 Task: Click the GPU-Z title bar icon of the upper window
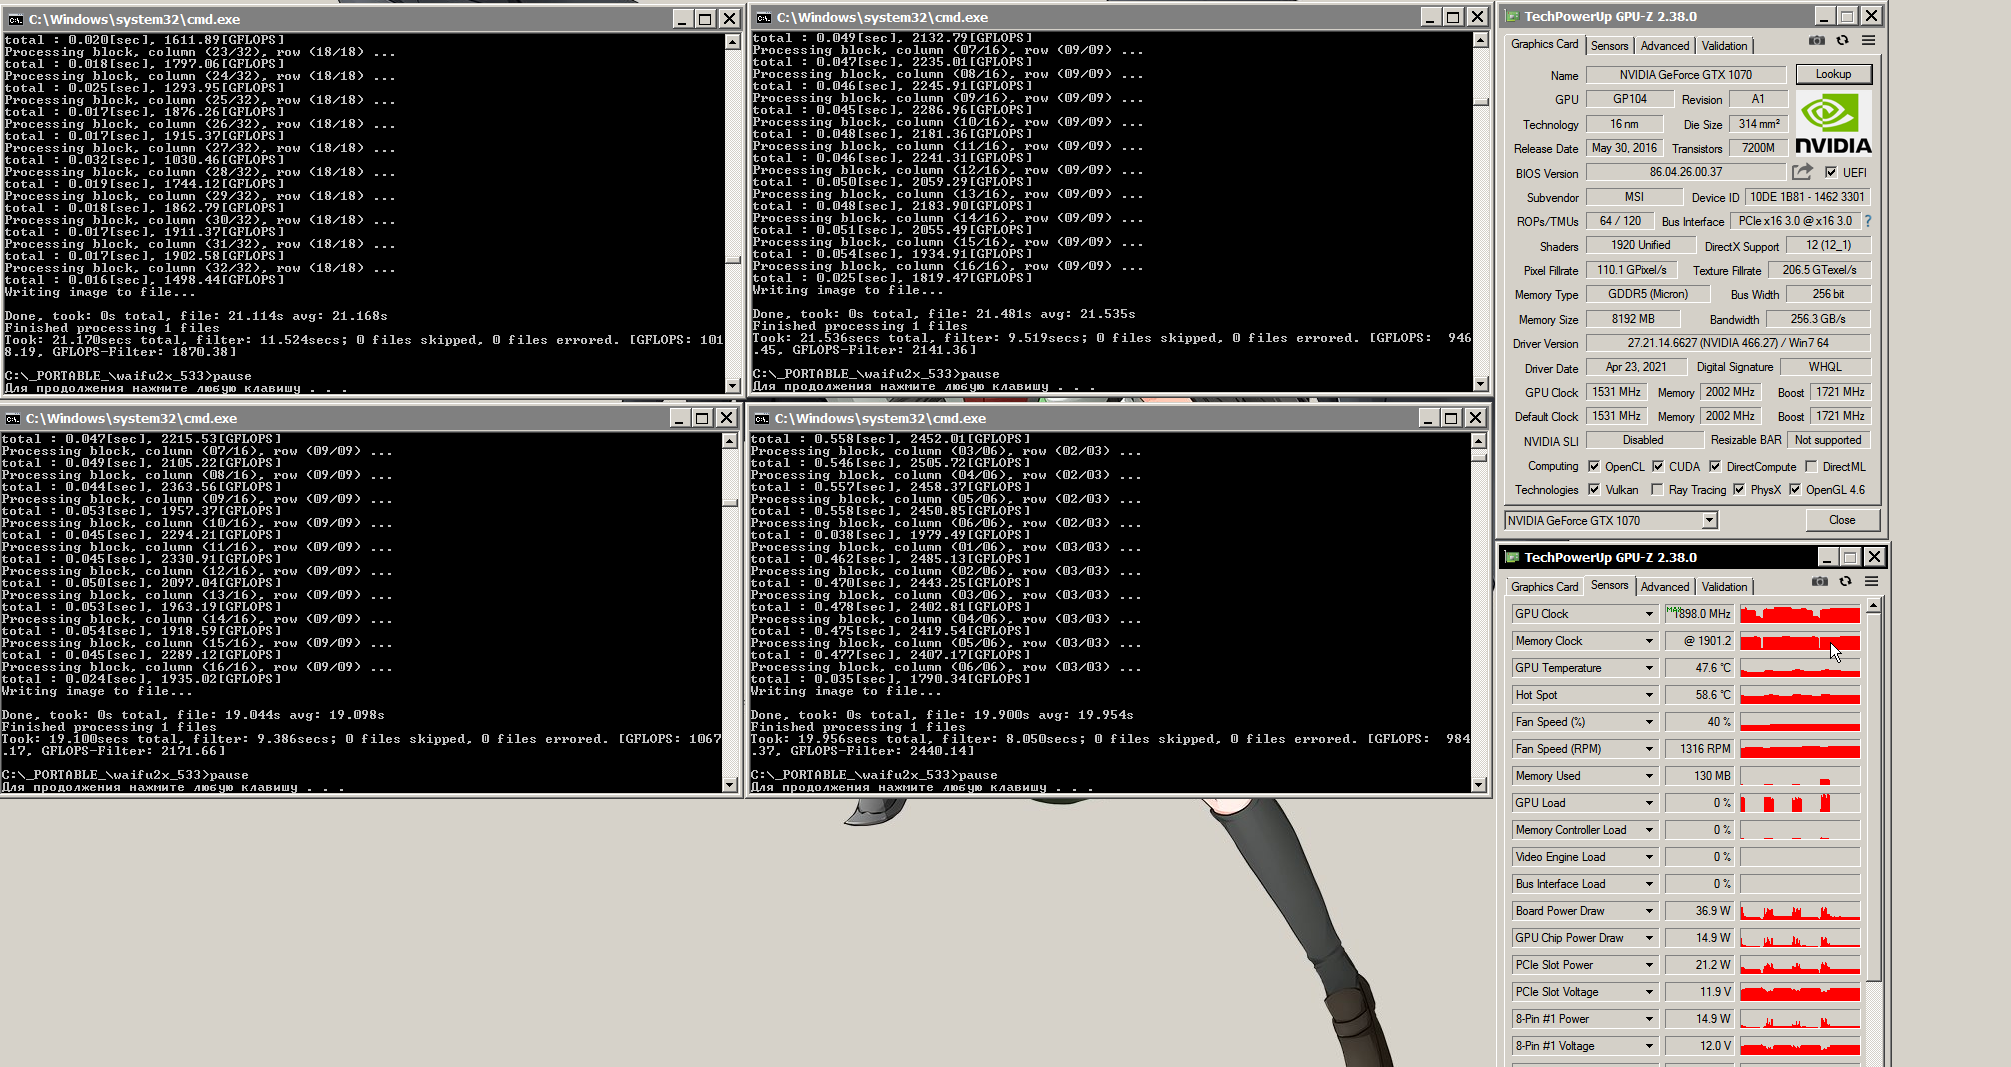coord(1512,16)
